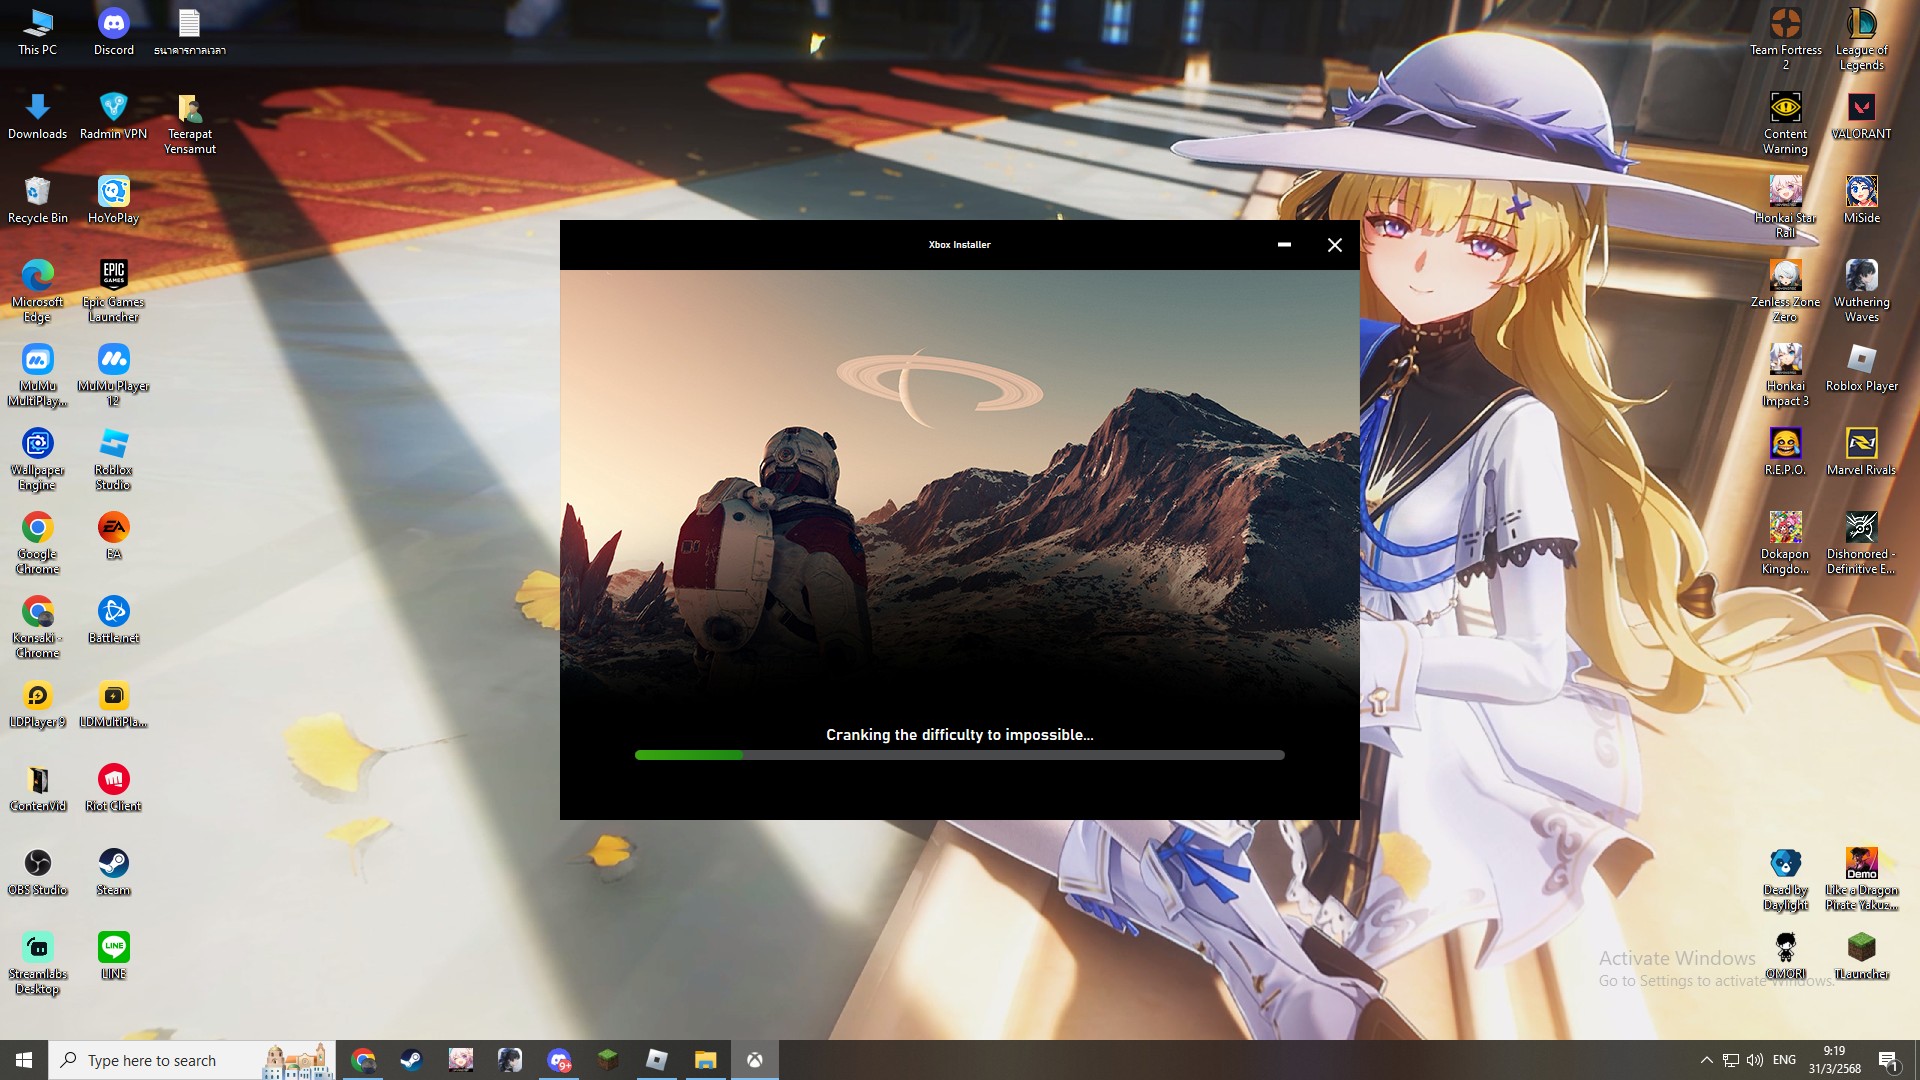Switch the ENG input language indicator
This screenshot has height=1080, width=1920.
coord(1784,1060)
